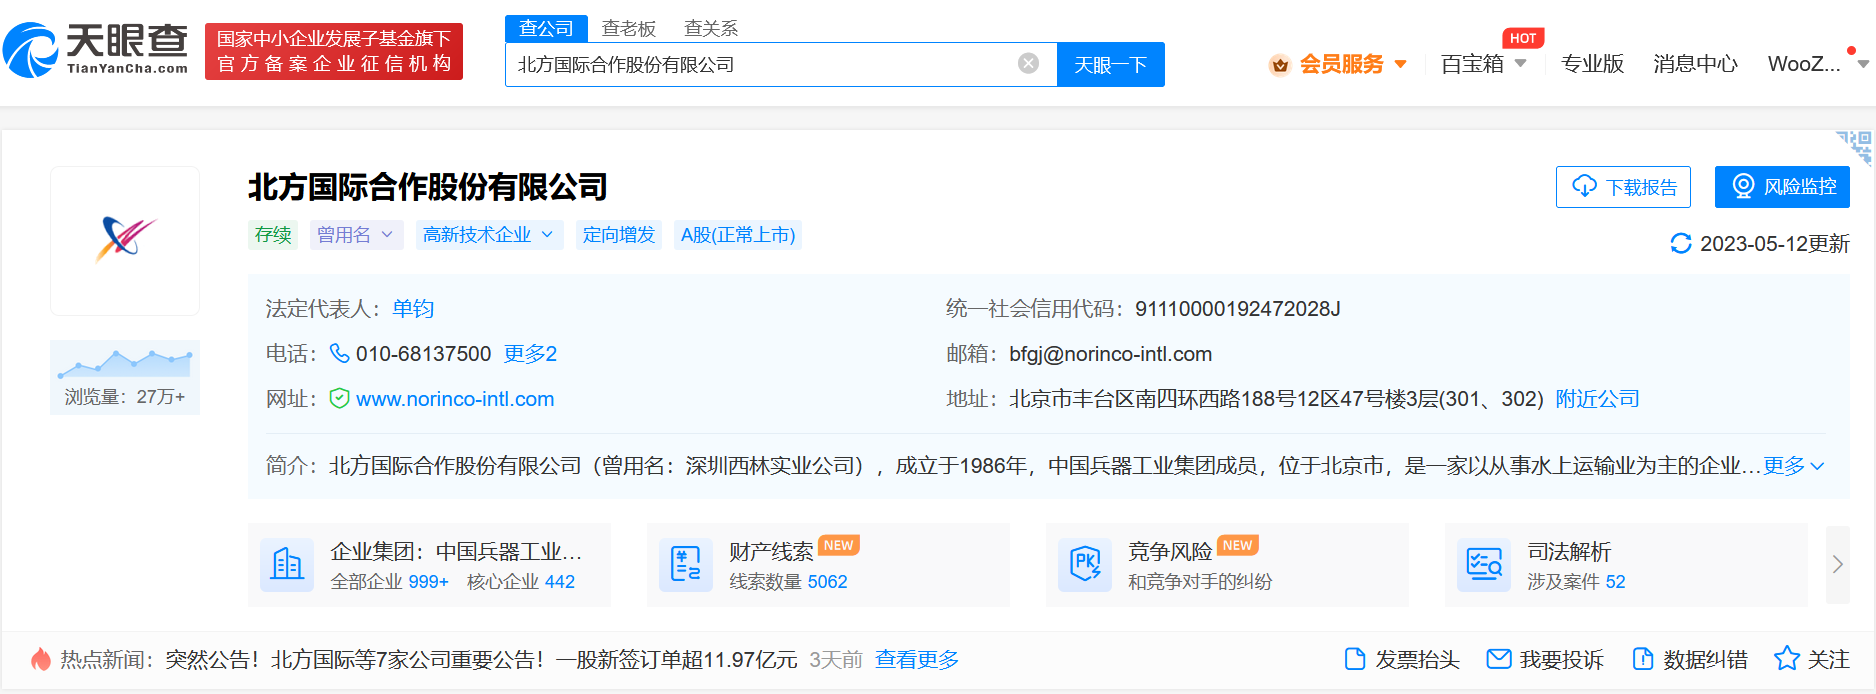Click the 定向增发 tag

click(619, 235)
